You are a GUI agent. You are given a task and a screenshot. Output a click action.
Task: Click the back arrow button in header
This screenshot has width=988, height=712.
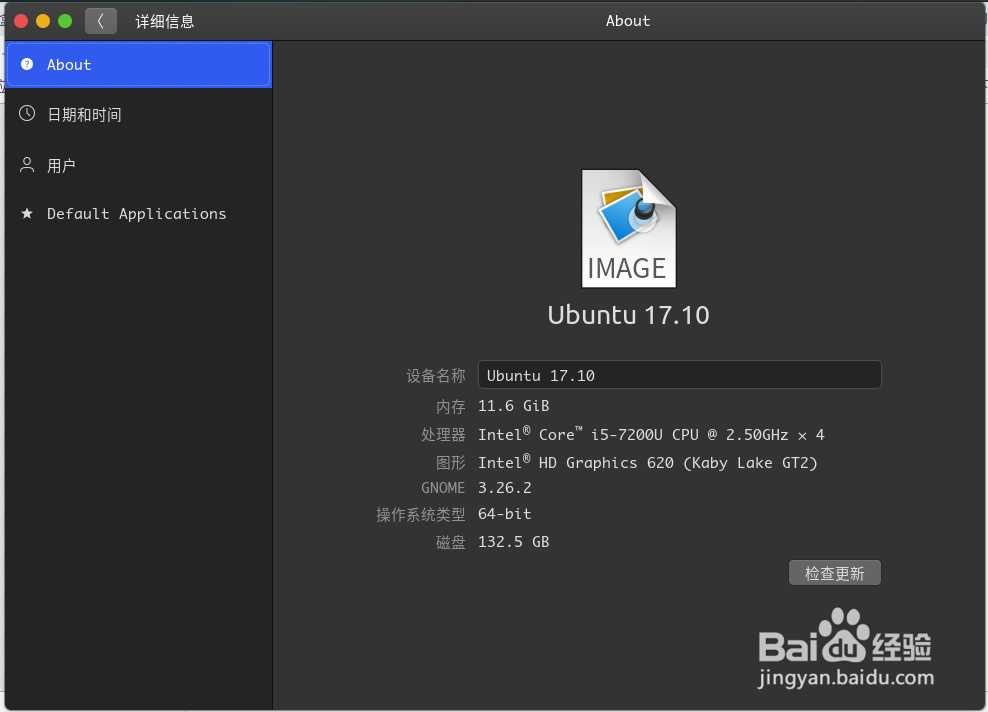[x=101, y=21]
